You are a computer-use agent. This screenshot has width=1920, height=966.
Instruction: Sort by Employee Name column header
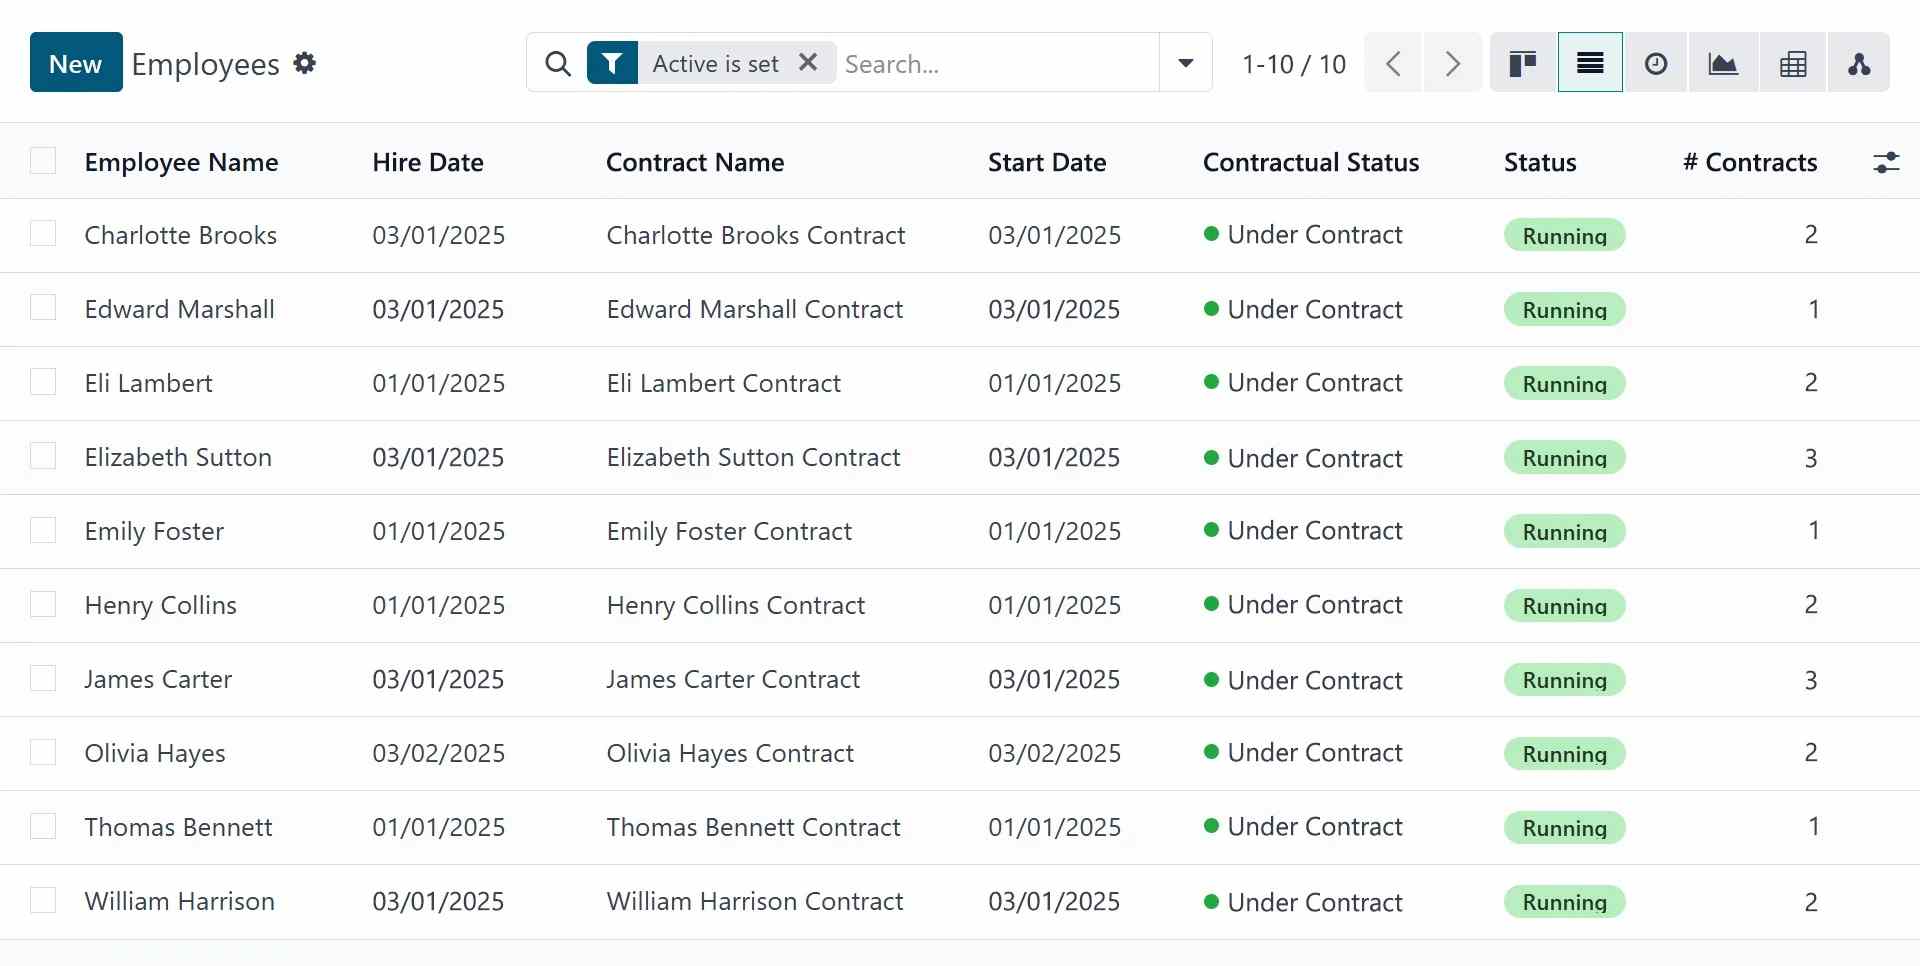click(181, 162)
